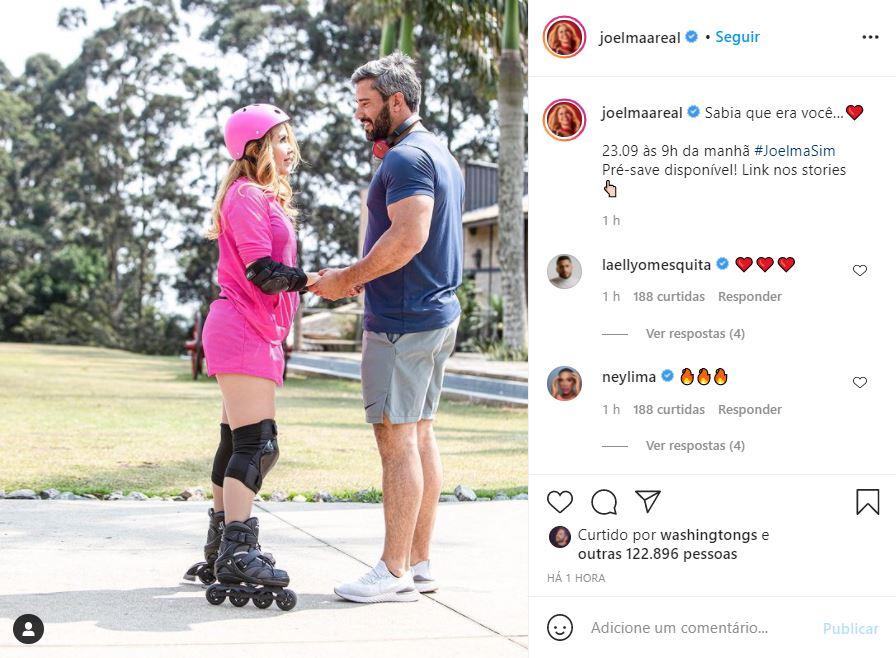
Task: Click the tagged people icon on photo
Action: pyautogui.click(x=29, y=629)
